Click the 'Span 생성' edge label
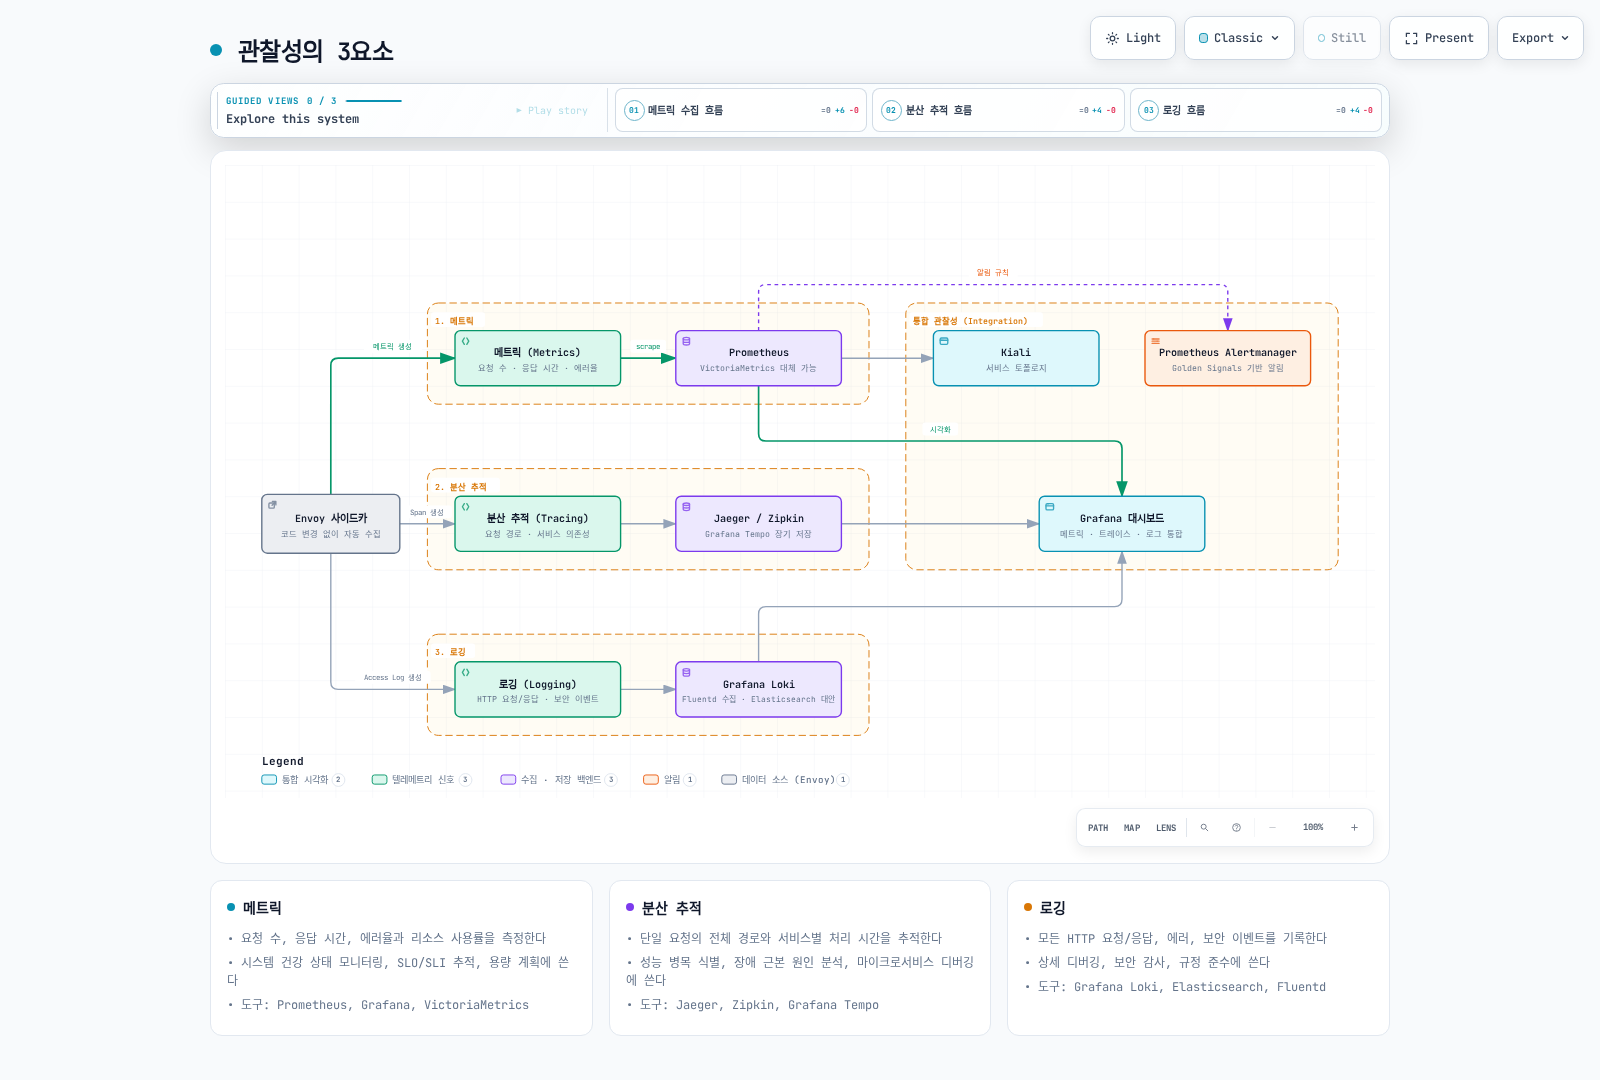Screen dimensions: 1600x1080 coord(426,513)
